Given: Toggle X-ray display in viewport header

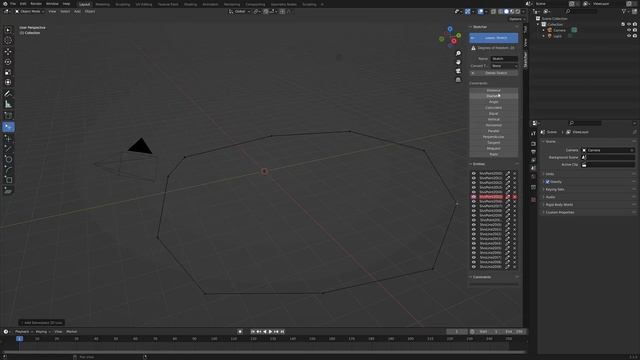Looking at the screenshot, I should (x=493, y=11).
